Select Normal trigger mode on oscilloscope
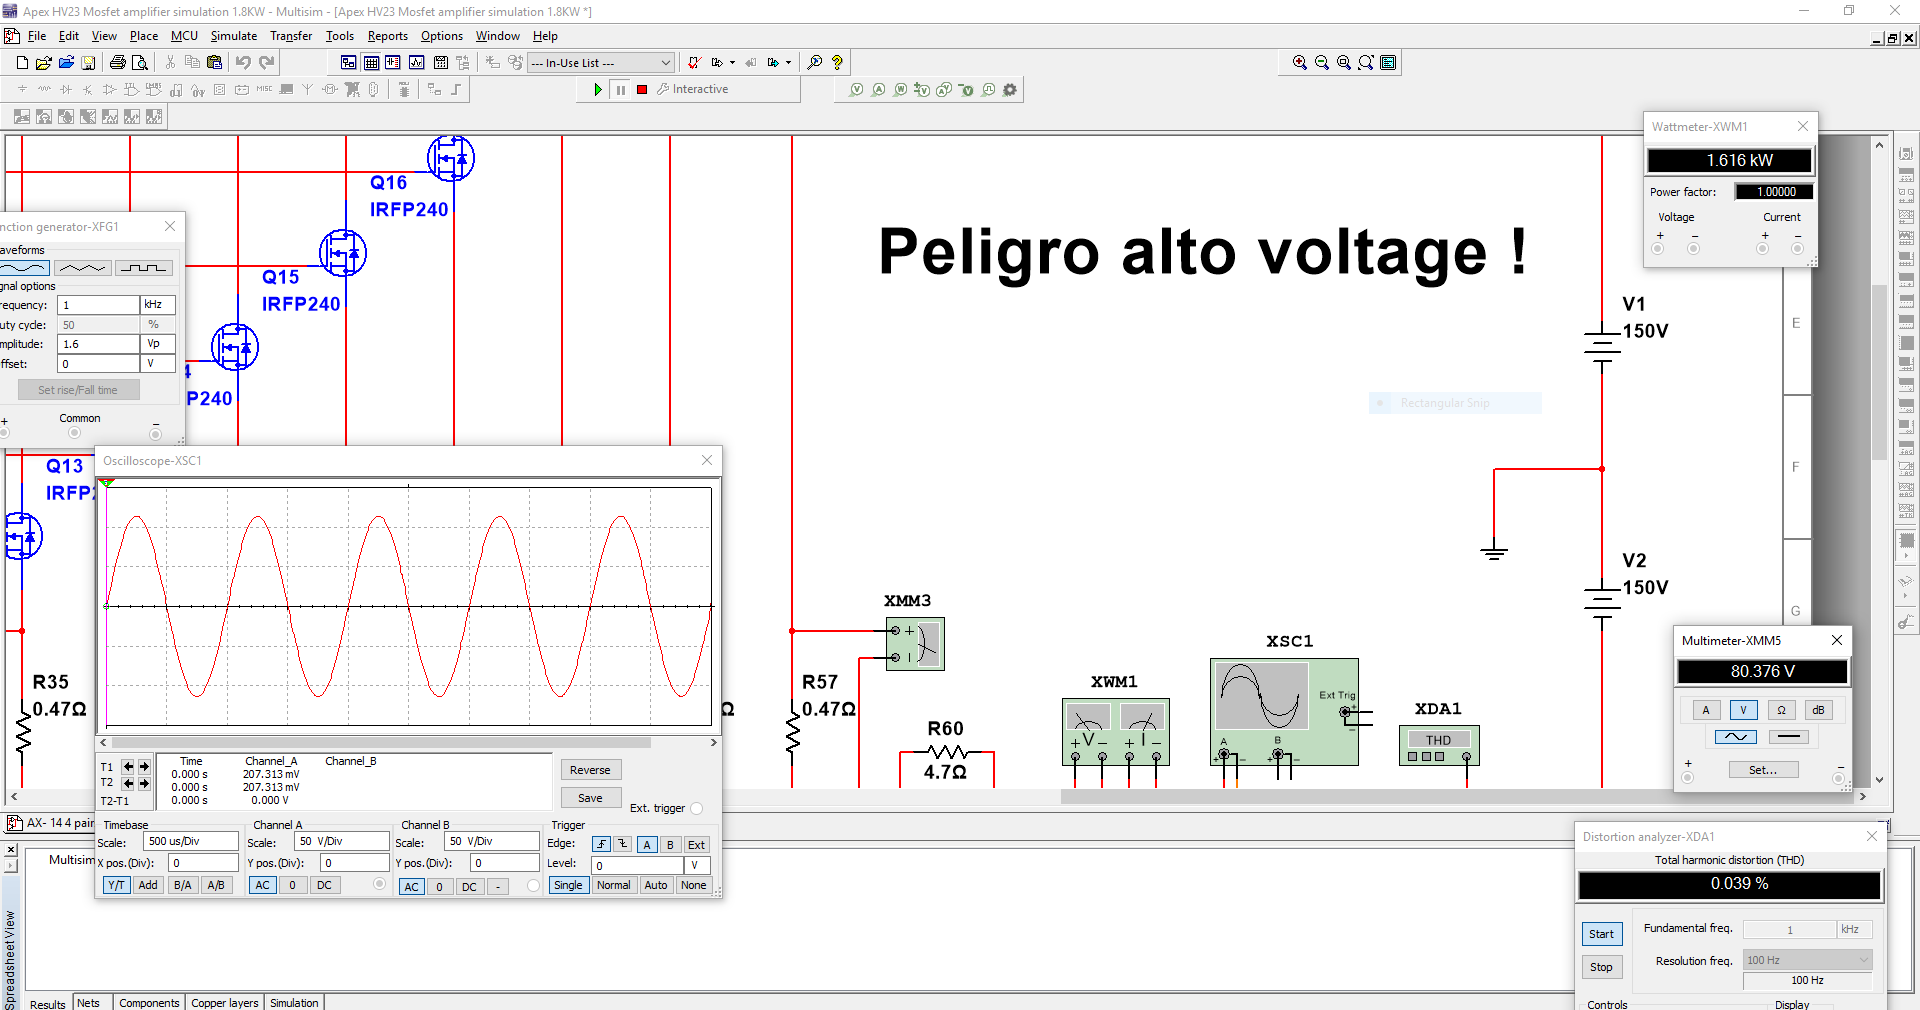This screenshot has height=1010, width=1920. click(614, 885)
